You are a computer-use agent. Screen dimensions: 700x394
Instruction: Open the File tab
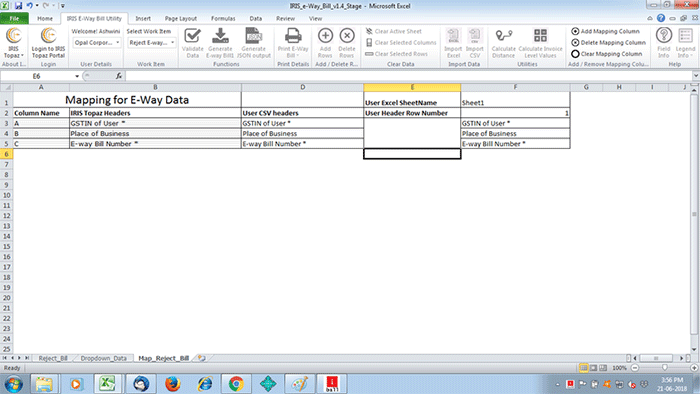coord(14,18)
